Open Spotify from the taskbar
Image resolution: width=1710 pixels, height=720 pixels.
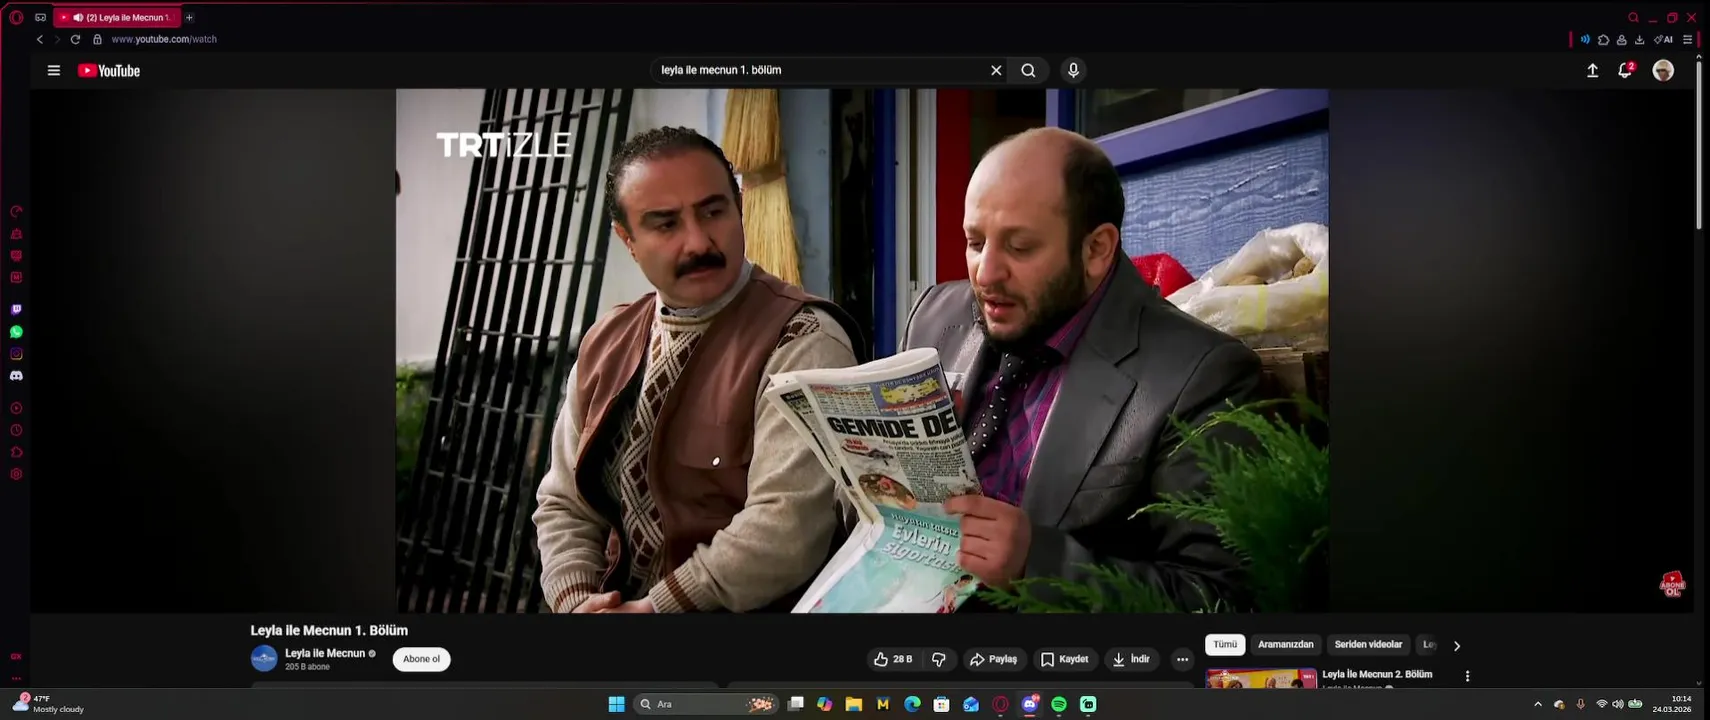coord(1059,704)
